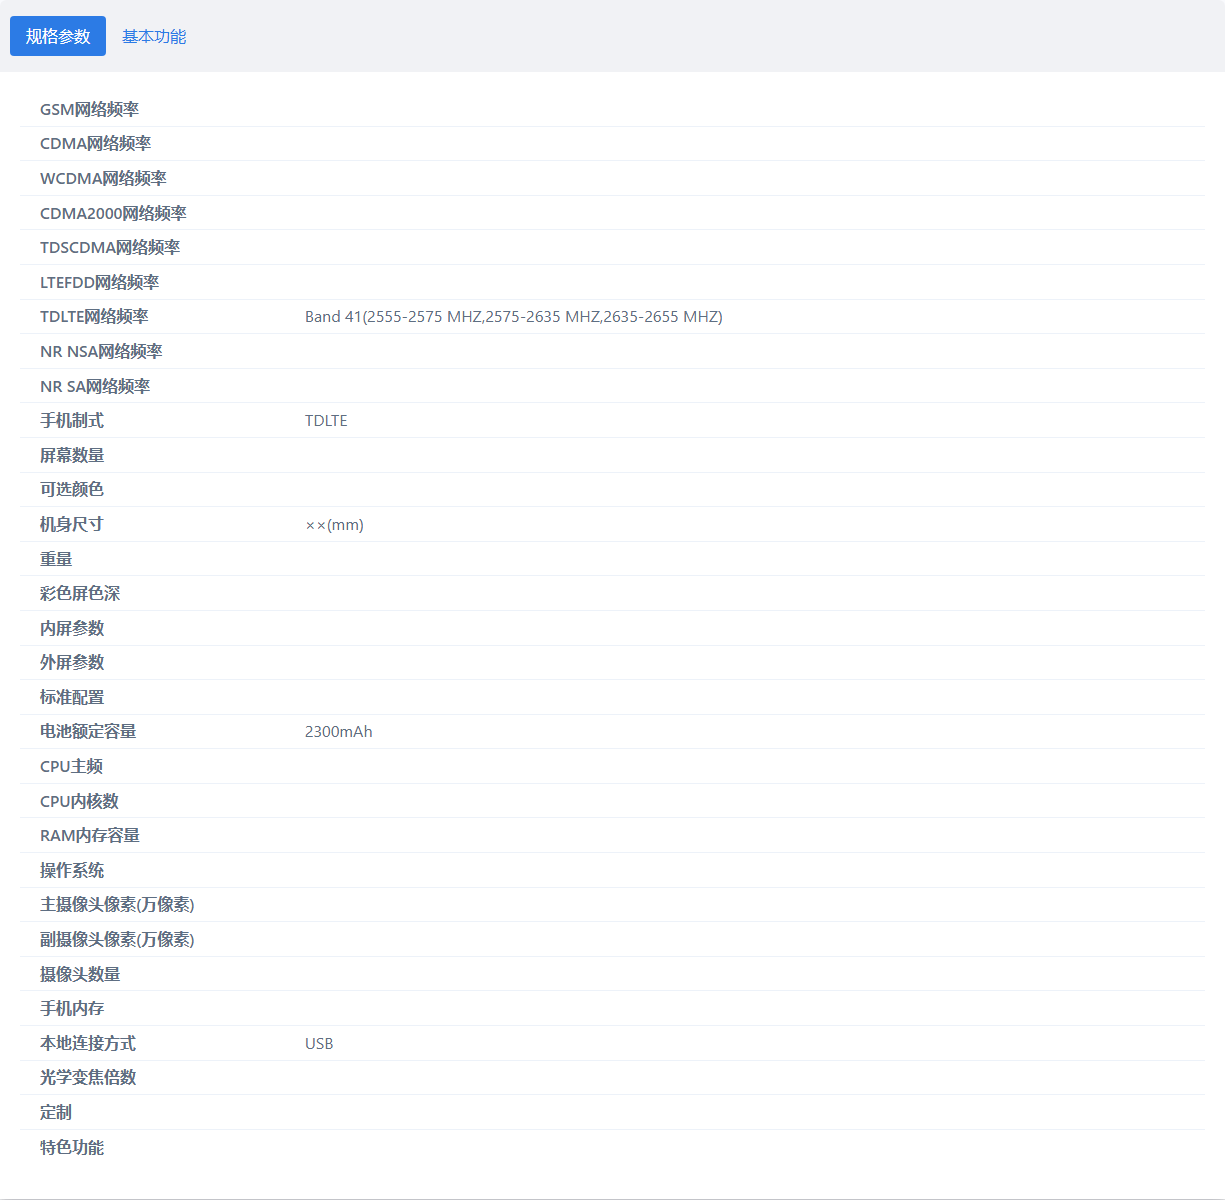The width and height of the screenshot is (1225, 1200).
Task: Click the TDLTE value next to 手机制式
Action: [326, 420]
